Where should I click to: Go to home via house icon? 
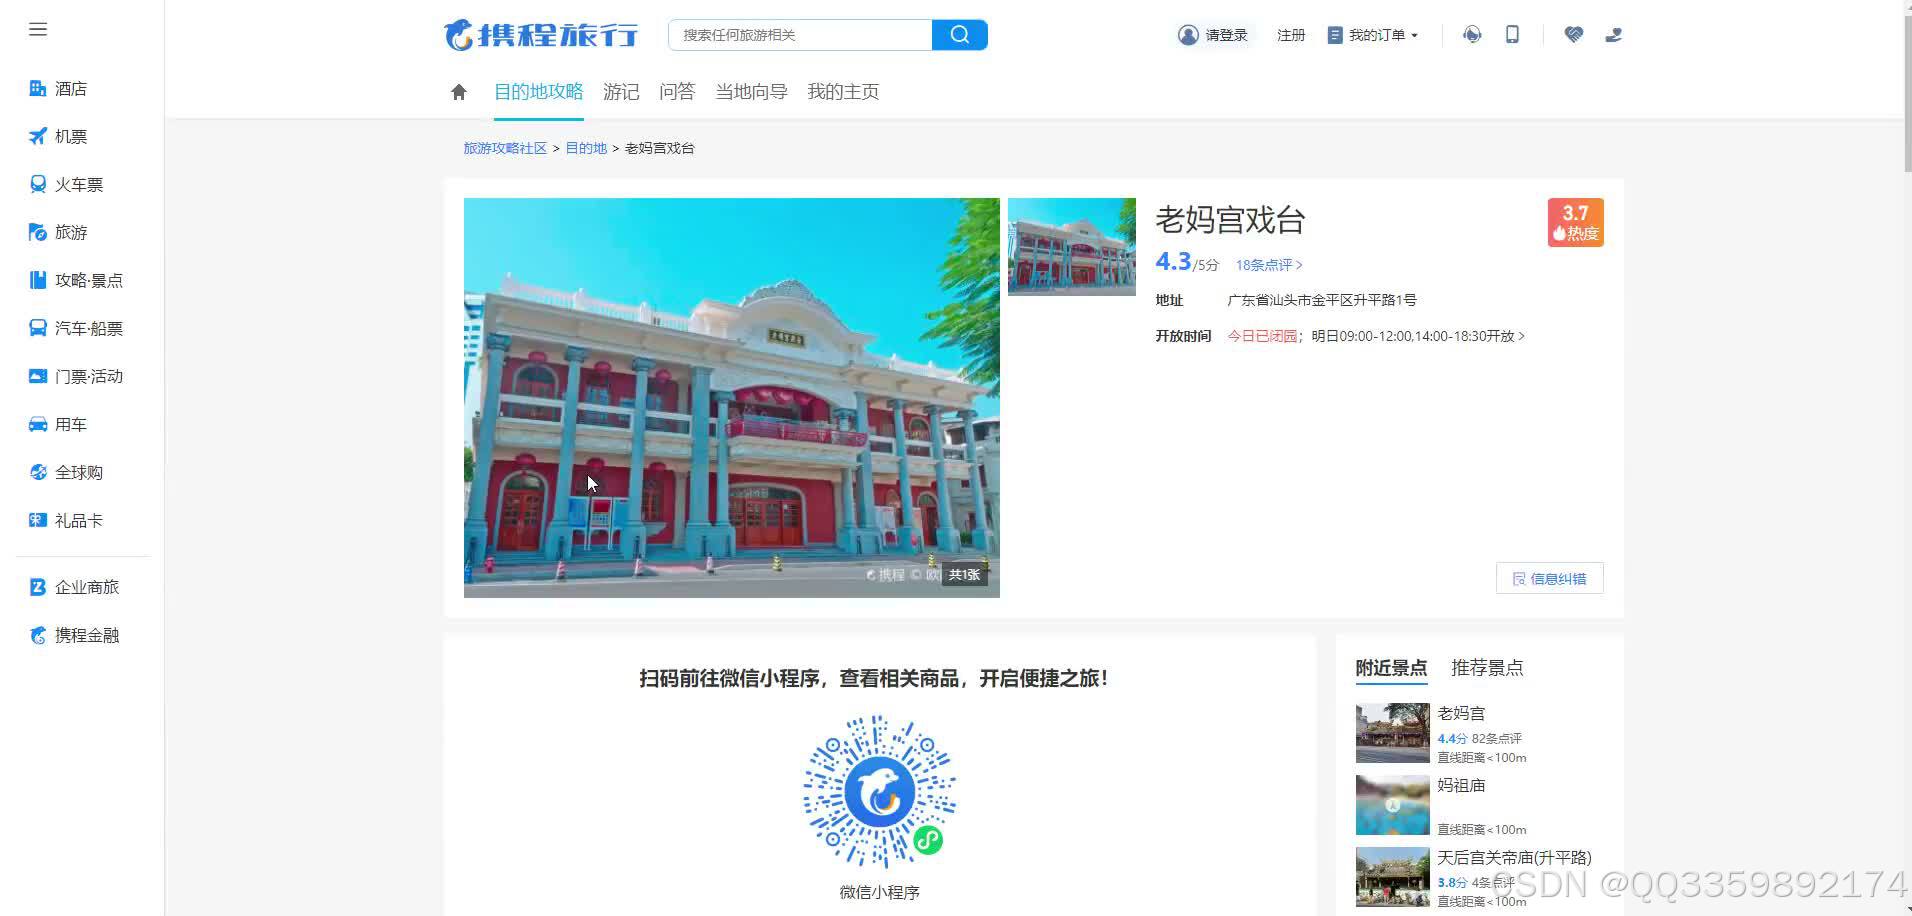pos(459,92)
